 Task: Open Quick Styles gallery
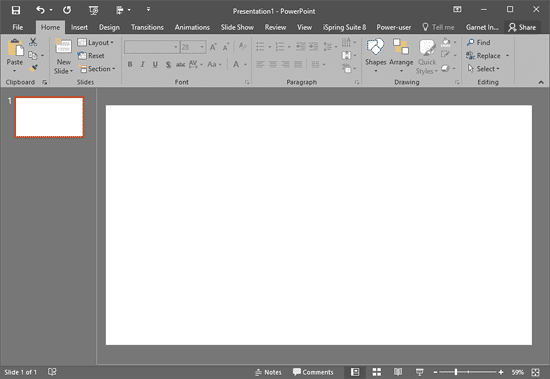427,56
